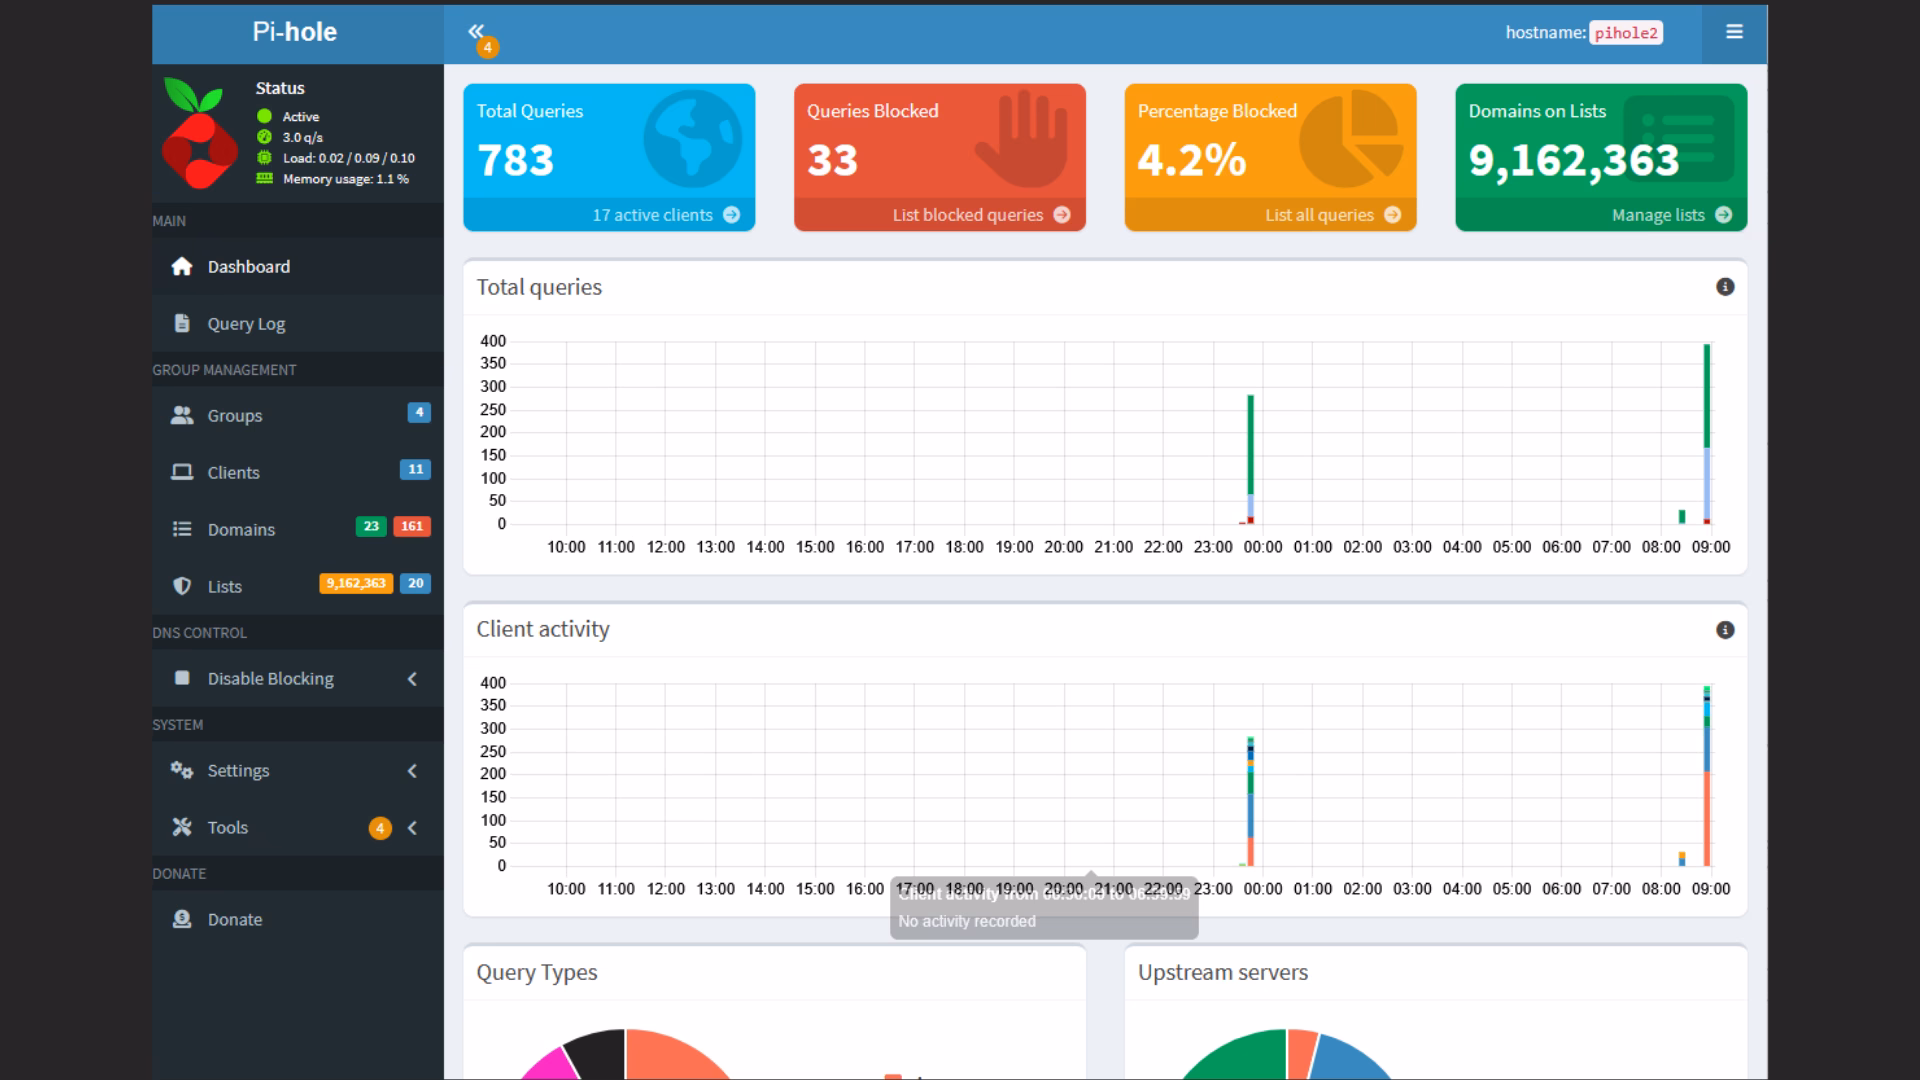Click the Donate icon in sidebar

181,919
